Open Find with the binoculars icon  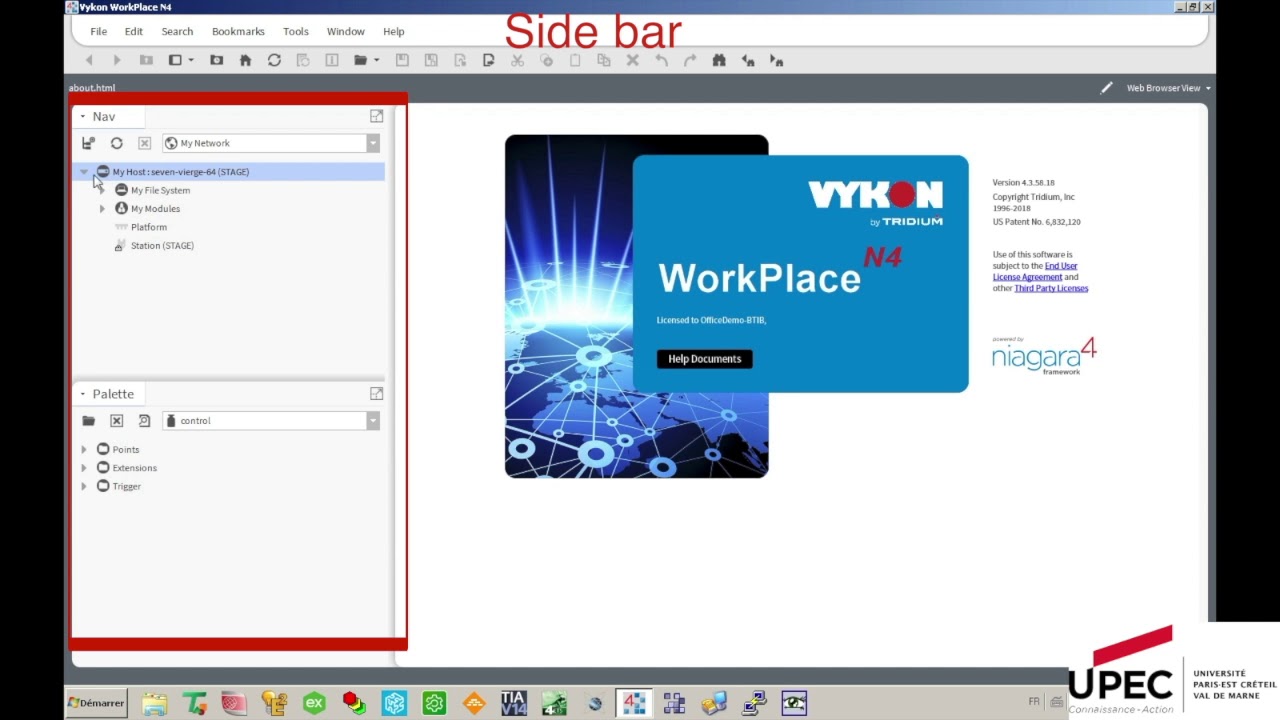pyautogui.click(x=719, y=61)
